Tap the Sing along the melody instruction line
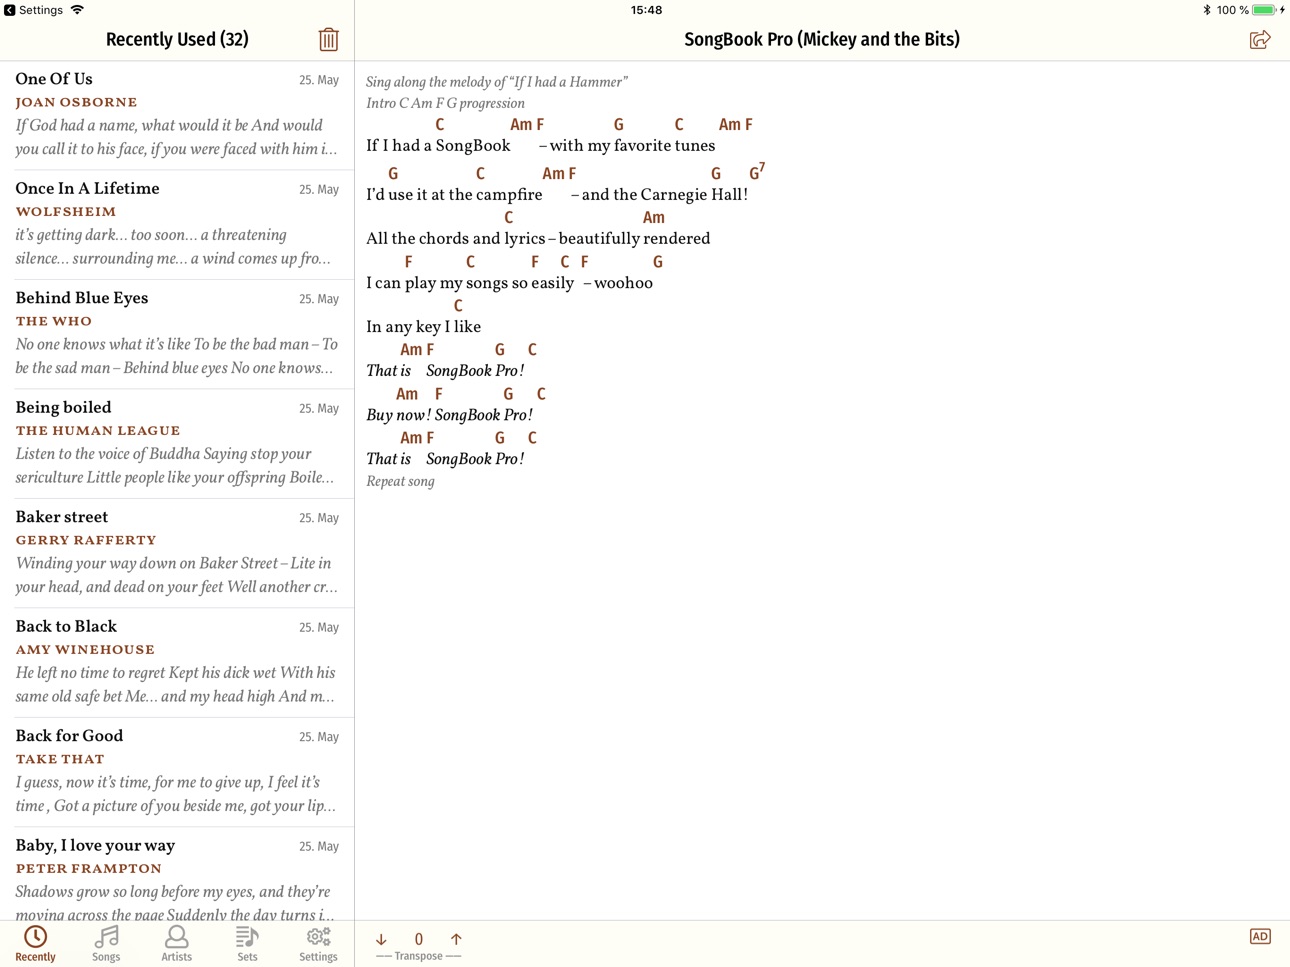The width and height of the screenshot is (1290, 967). pyautogui.click(x=497, y=82)
